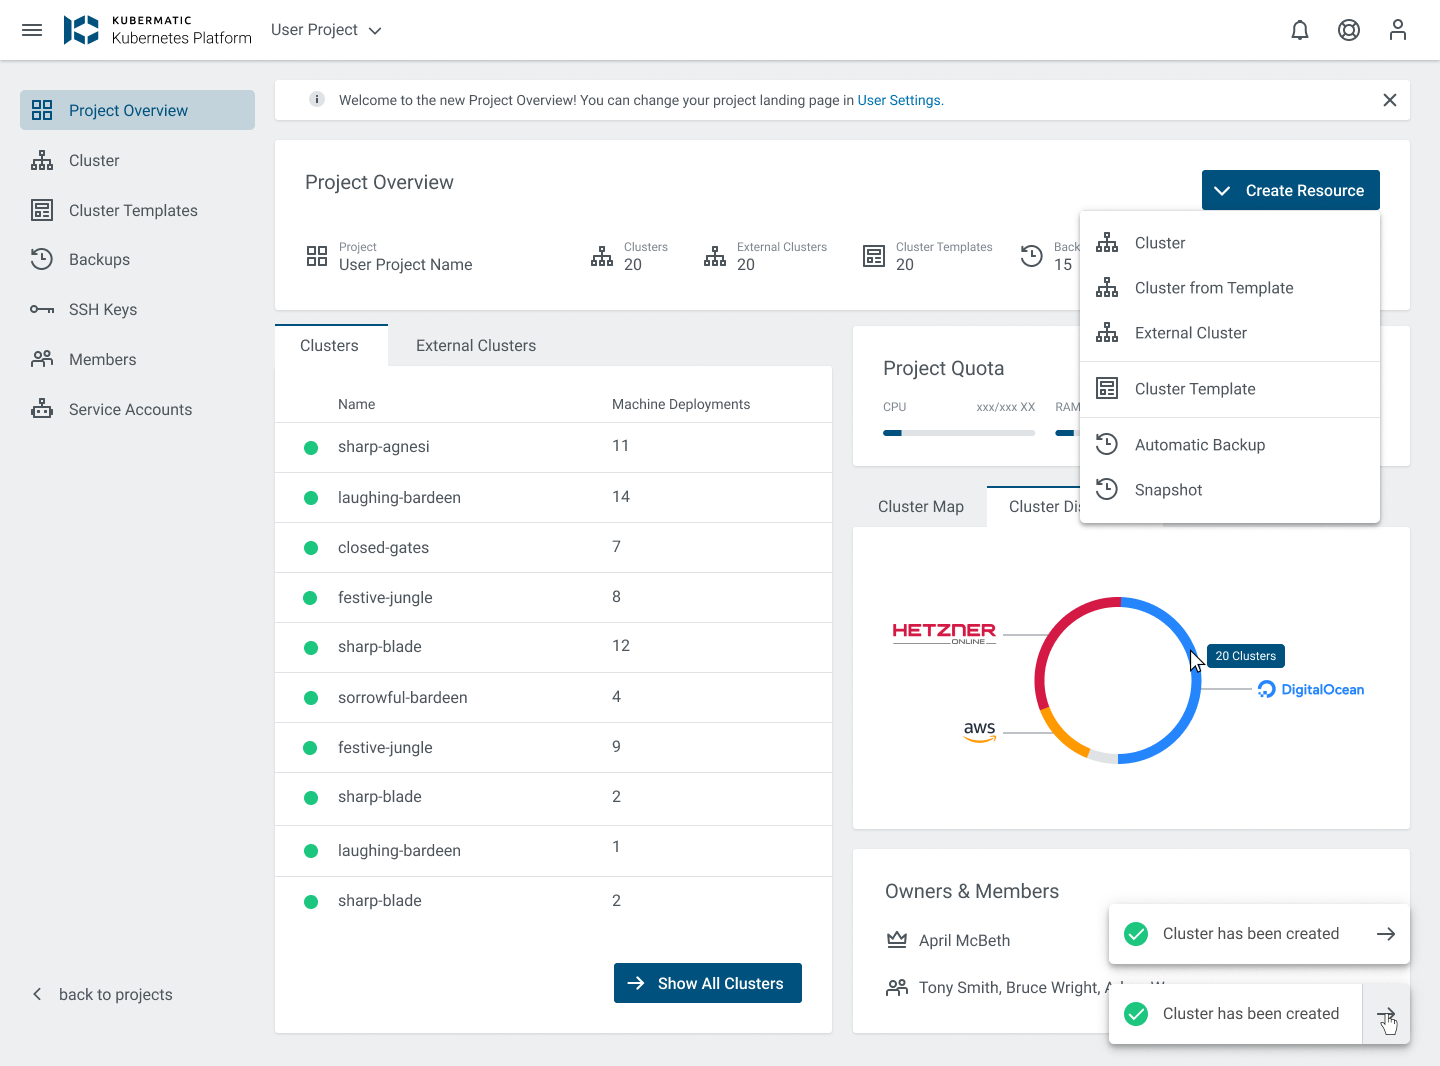Open notifications via the bell icon
This screenshot has width=1440, height=1066.
tap(1299, 30)
